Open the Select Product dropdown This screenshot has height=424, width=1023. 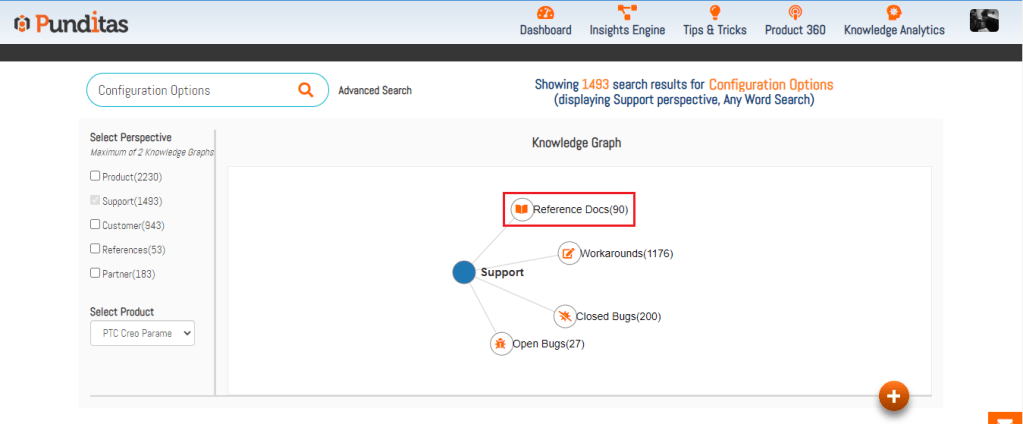(x=142, y=333)
